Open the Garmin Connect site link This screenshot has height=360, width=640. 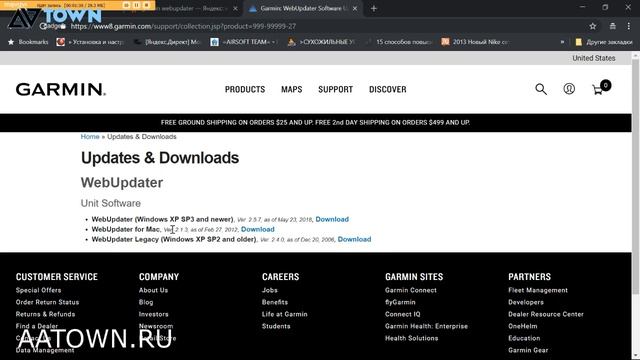tap(411, 290)
